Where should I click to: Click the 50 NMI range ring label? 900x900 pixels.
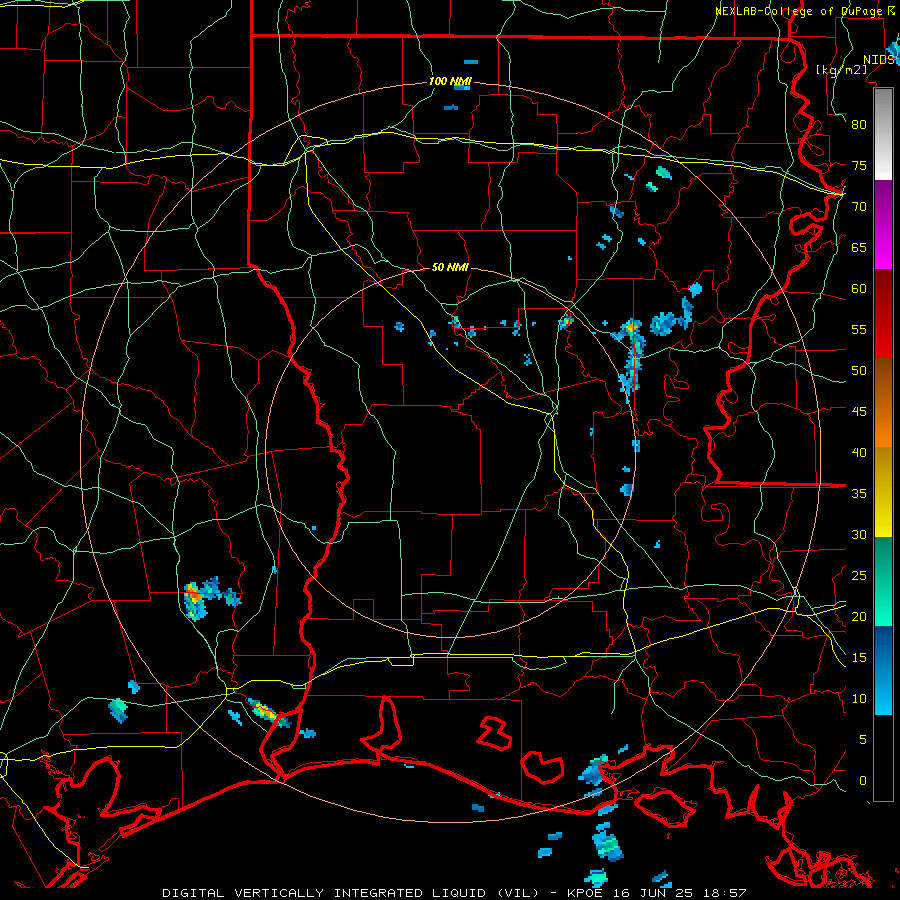pyautogui.click(x=450, y=267)
